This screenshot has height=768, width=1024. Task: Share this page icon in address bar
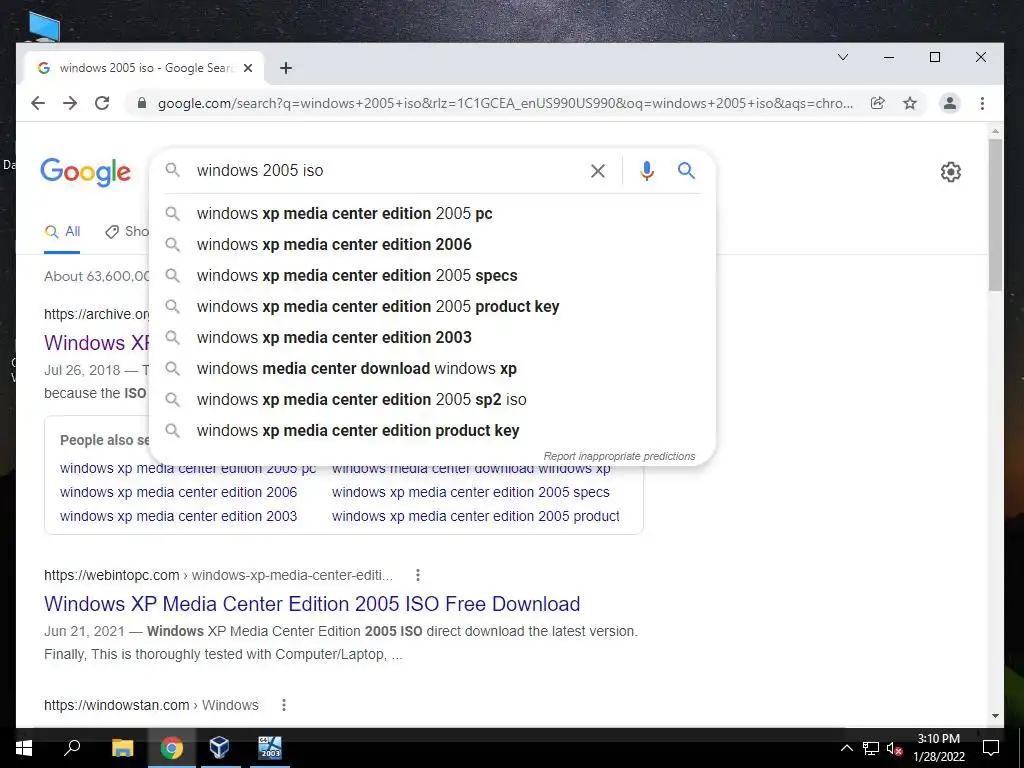tap(878, 103)
